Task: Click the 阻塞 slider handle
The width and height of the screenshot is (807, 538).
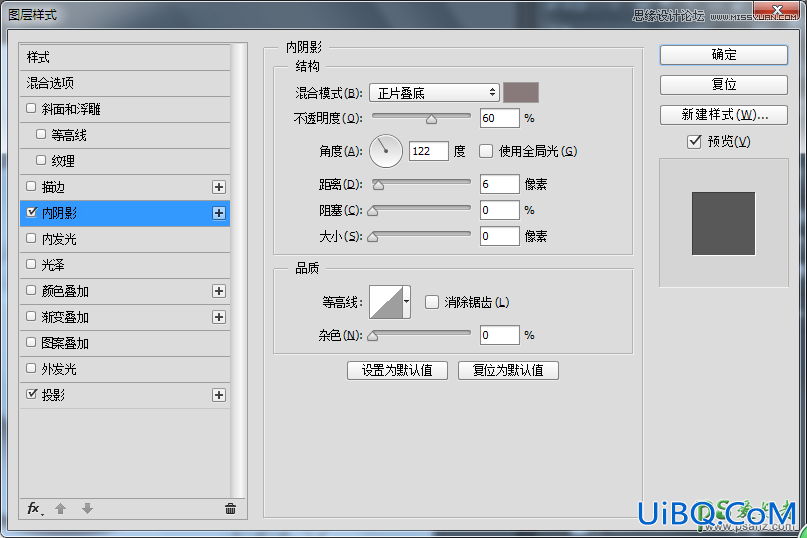Action: click(x=373, y=211)
